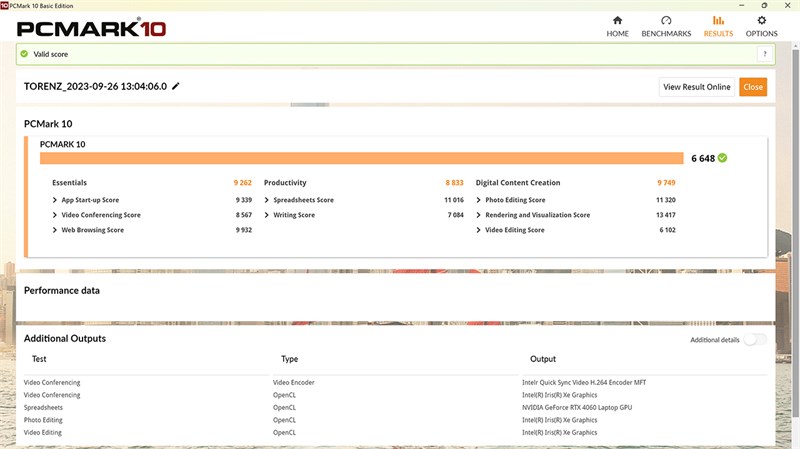Click the Video Encoder type cell

293,382
